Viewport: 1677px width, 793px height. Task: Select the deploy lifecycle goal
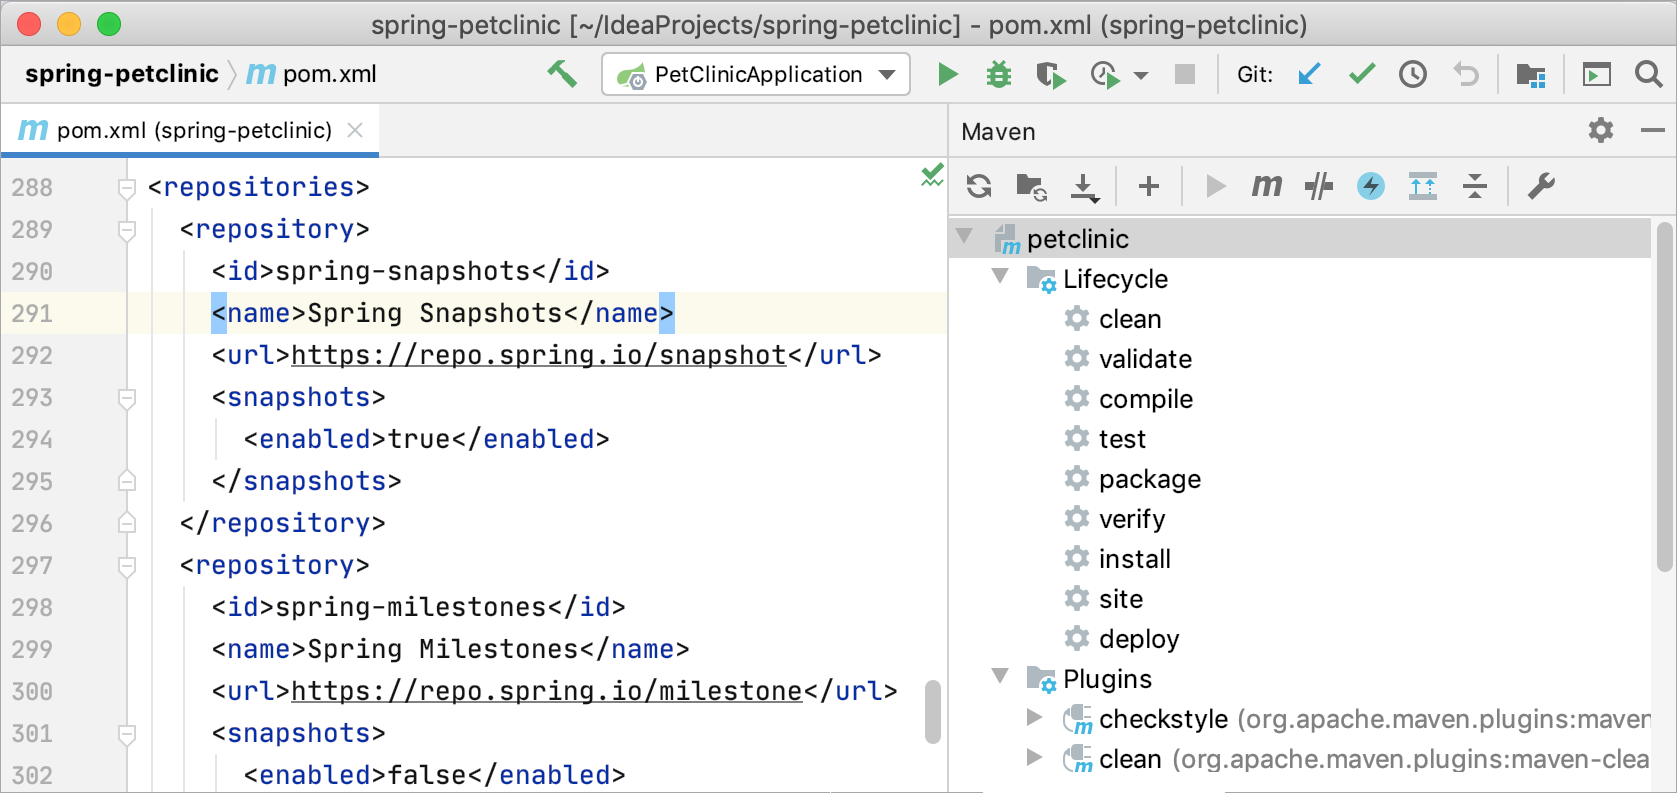(1139, 639)
